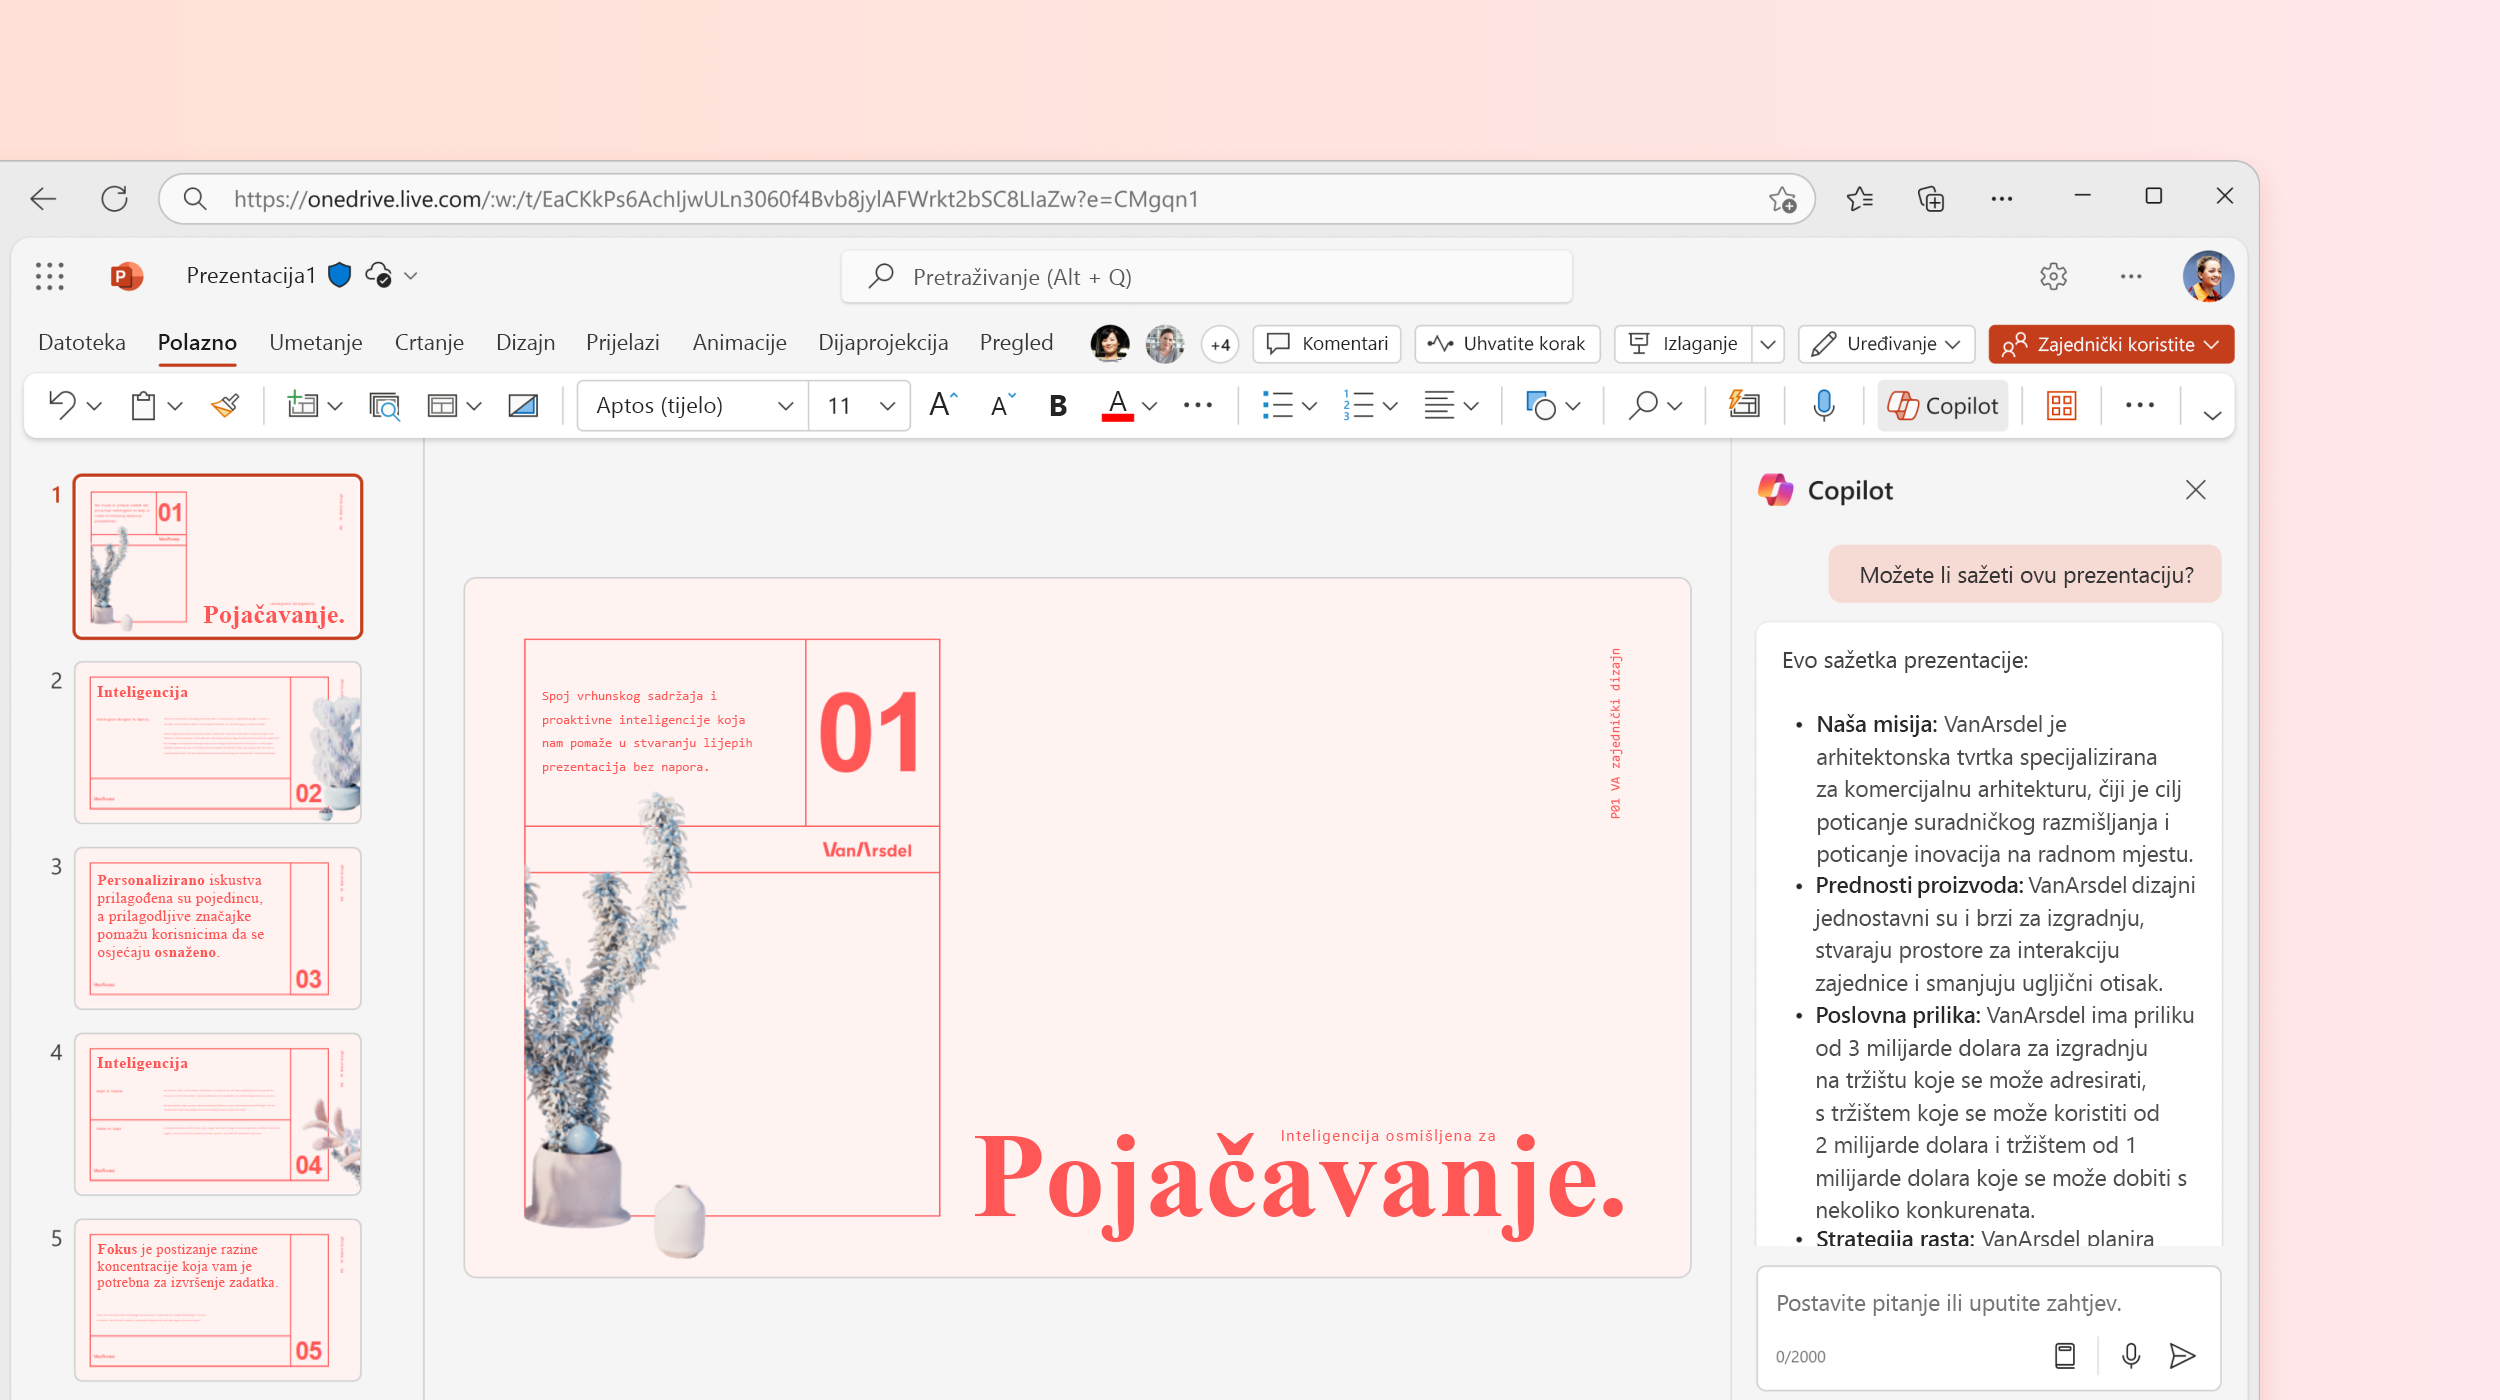Screen dimensions: 2500x1400
Task: Click the orange grid add-ins icon
Action: tap(2062, 405)
